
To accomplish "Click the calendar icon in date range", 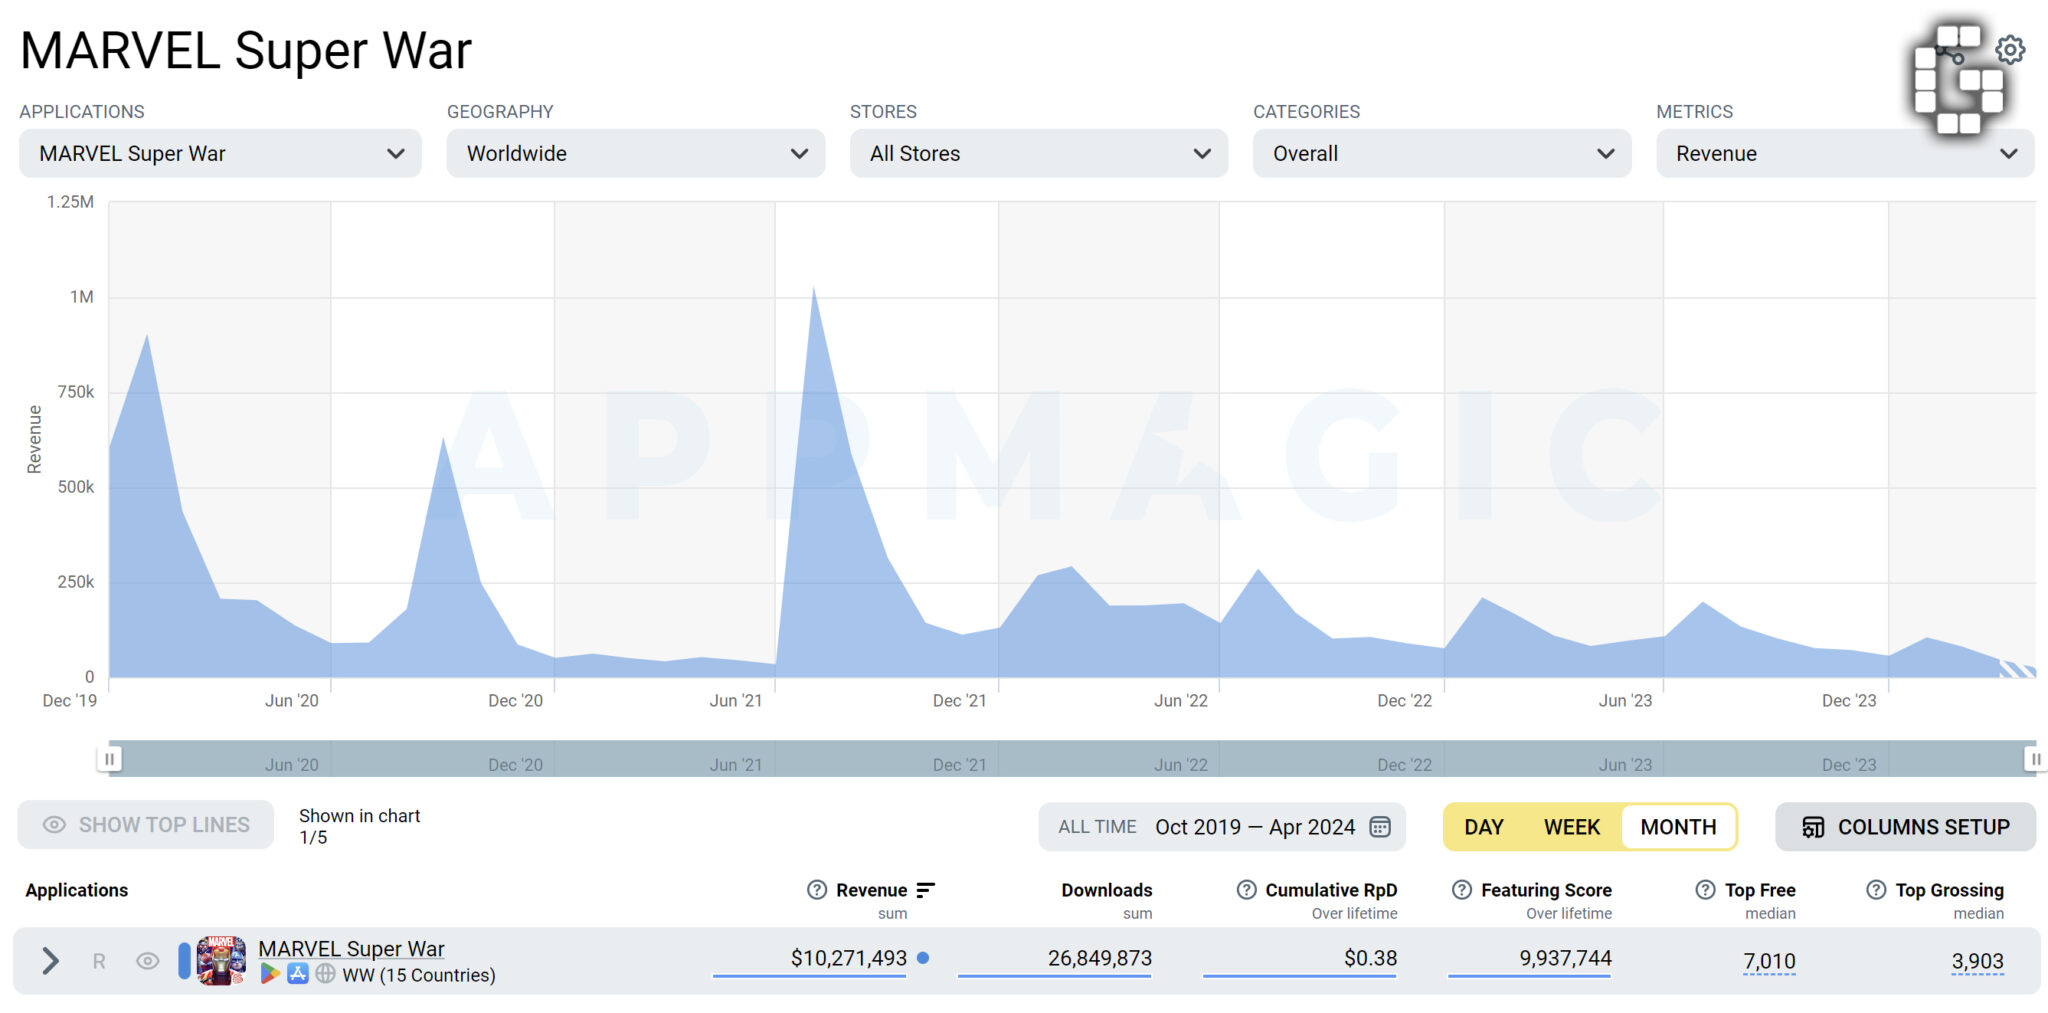I will (x=1380, y=827).
